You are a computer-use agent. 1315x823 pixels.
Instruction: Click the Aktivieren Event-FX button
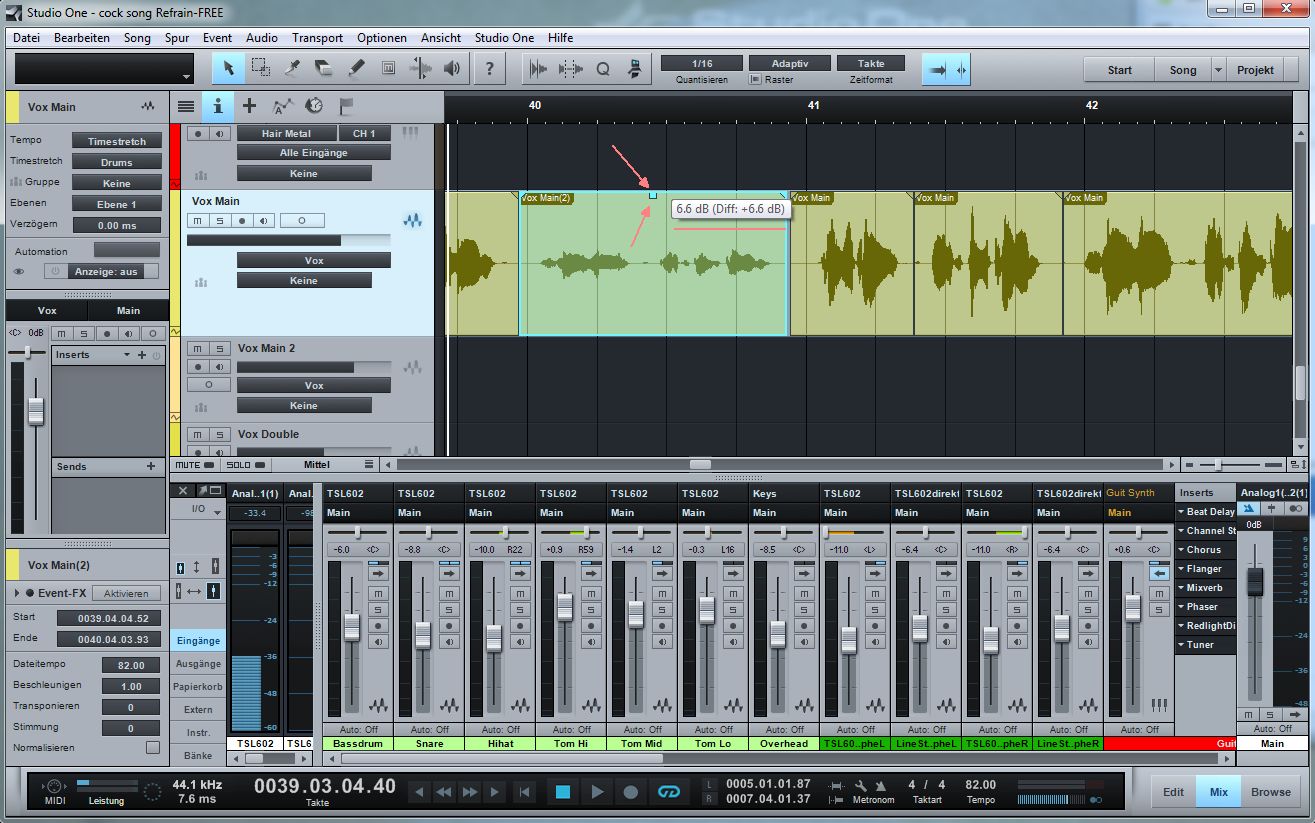coord(126,593)
